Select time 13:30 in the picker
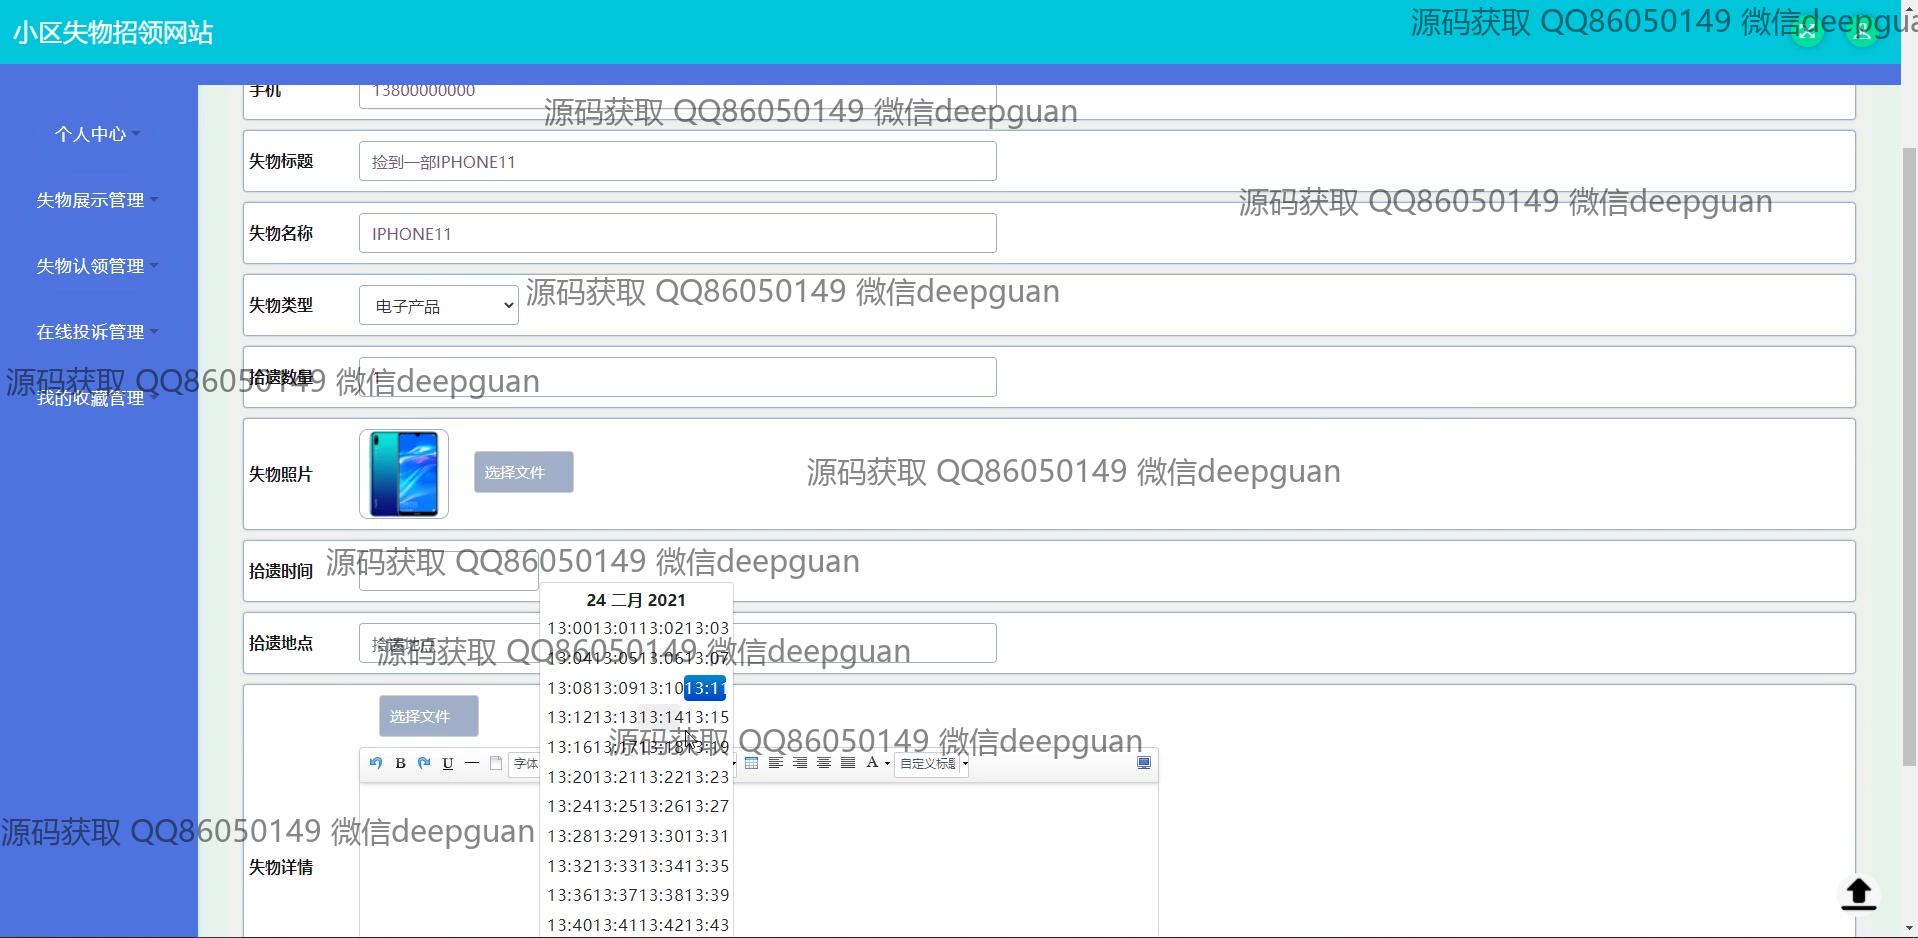Image resolution: width=1918 pixels, height=938 pixels. click(661, 836)
